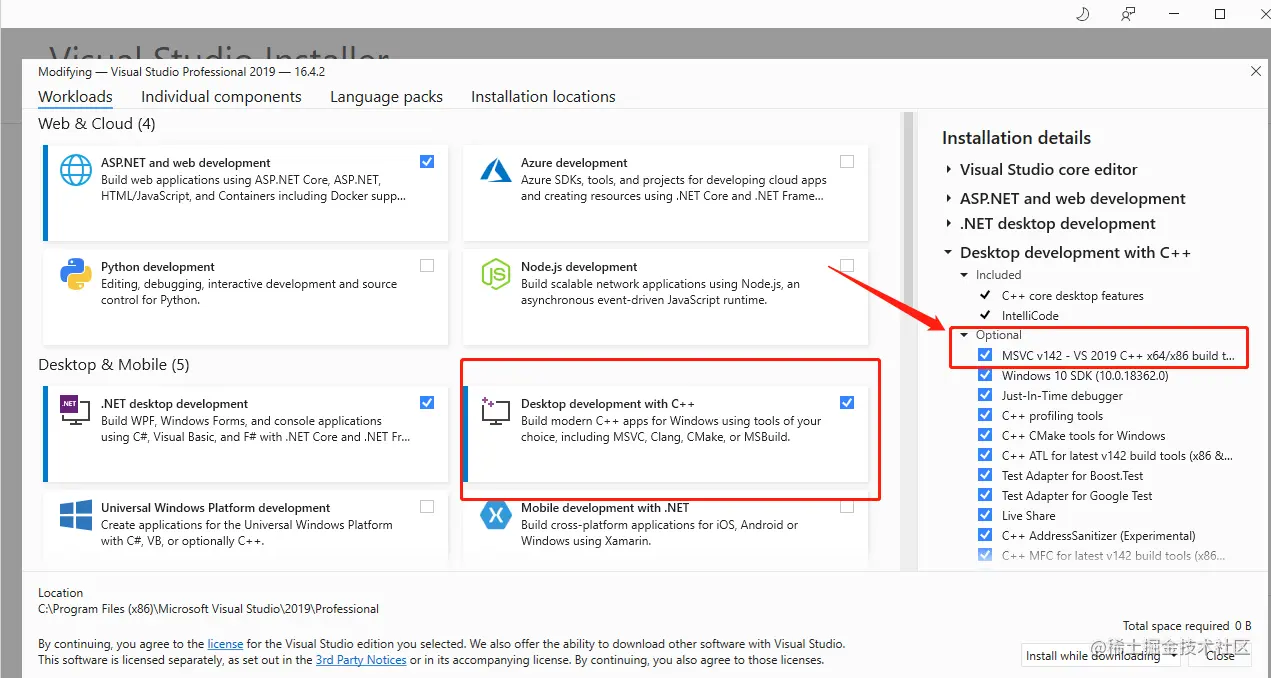Collapse the Included components section

[964, 275]
